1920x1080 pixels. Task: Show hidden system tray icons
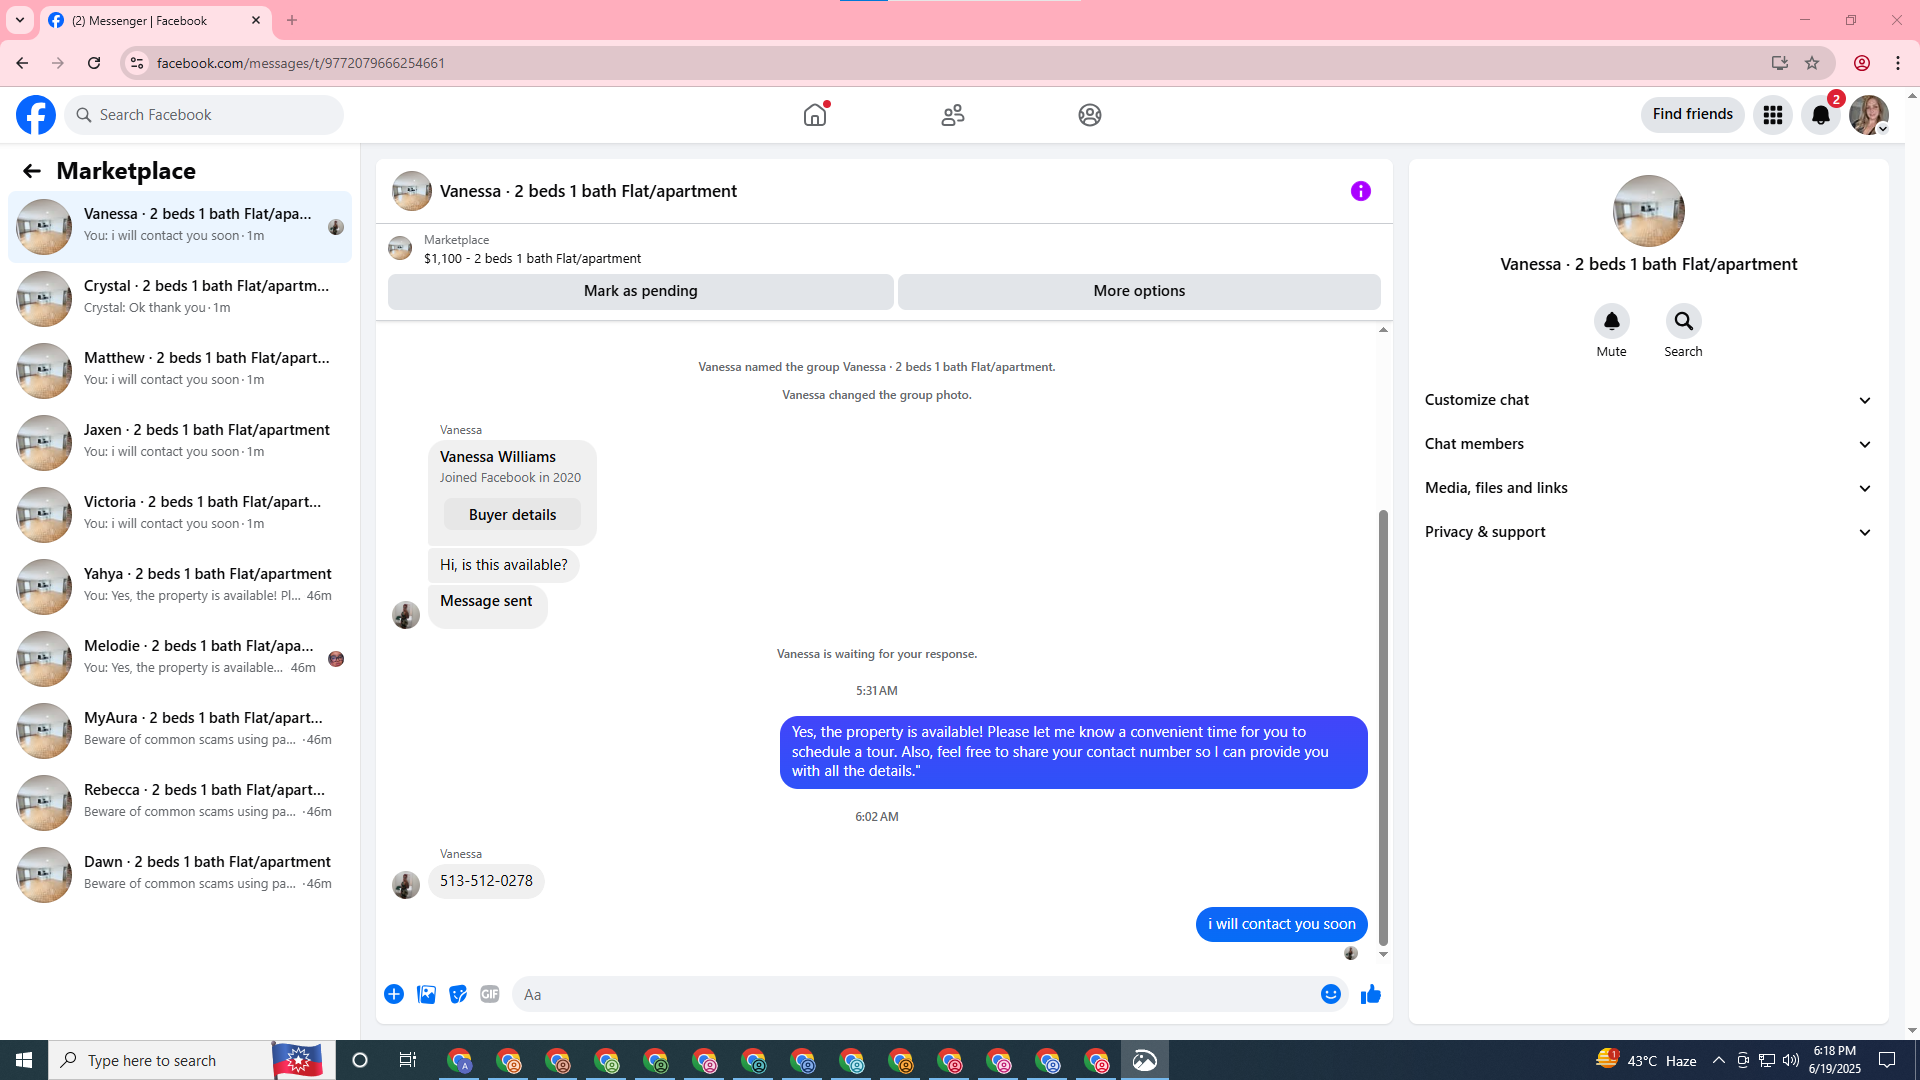(1719, 1060)
